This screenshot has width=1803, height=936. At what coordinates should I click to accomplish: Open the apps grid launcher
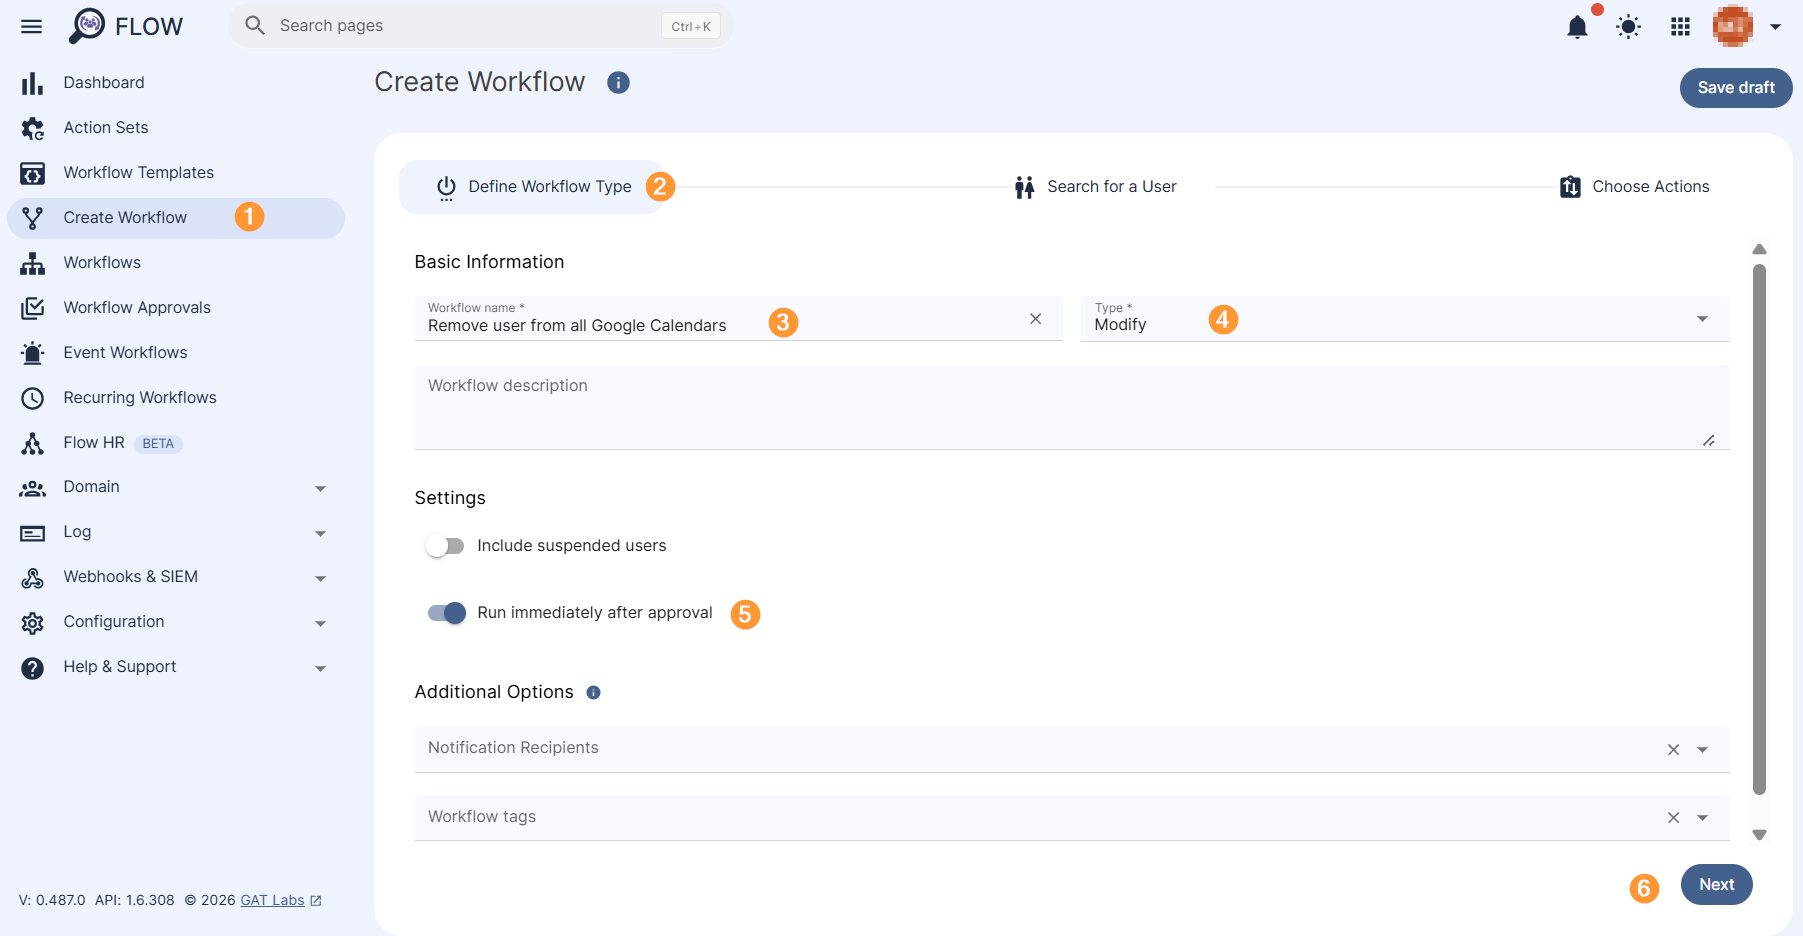[x=1680, y=27]
